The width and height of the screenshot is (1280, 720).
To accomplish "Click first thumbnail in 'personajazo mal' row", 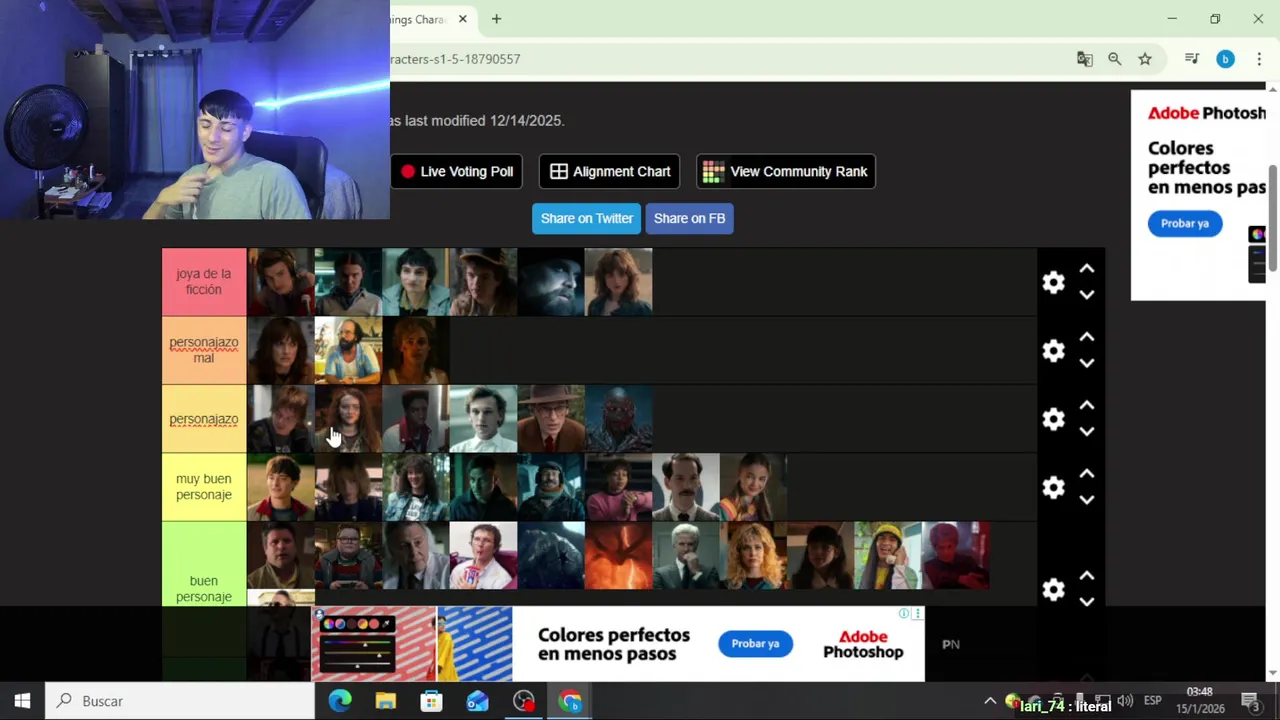I will point(281,350).
